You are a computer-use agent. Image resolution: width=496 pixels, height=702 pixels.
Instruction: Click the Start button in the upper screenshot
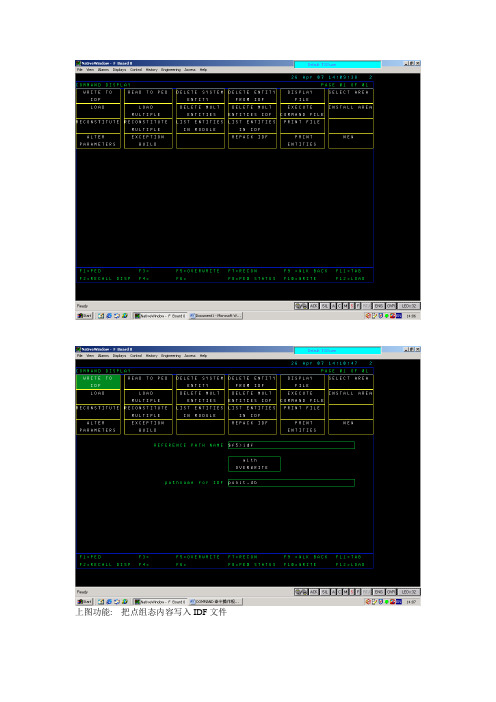pyautogui.click(x=85, y=316)
